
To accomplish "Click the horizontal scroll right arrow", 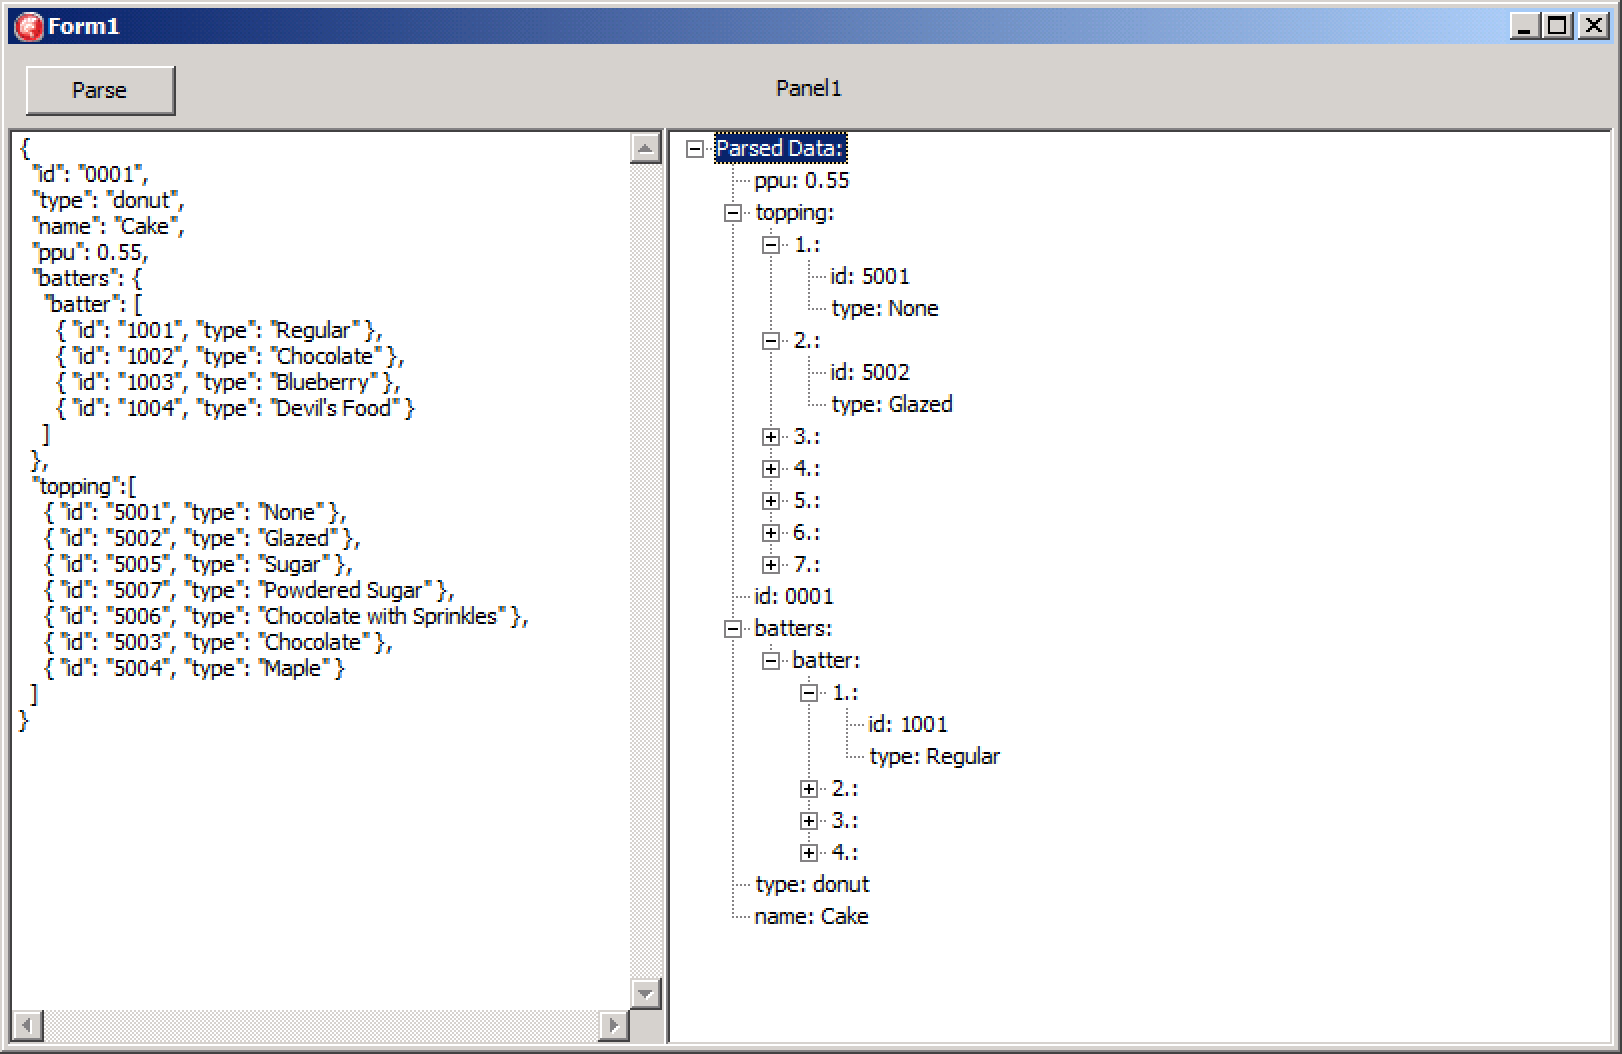I will pos(613,1025).
